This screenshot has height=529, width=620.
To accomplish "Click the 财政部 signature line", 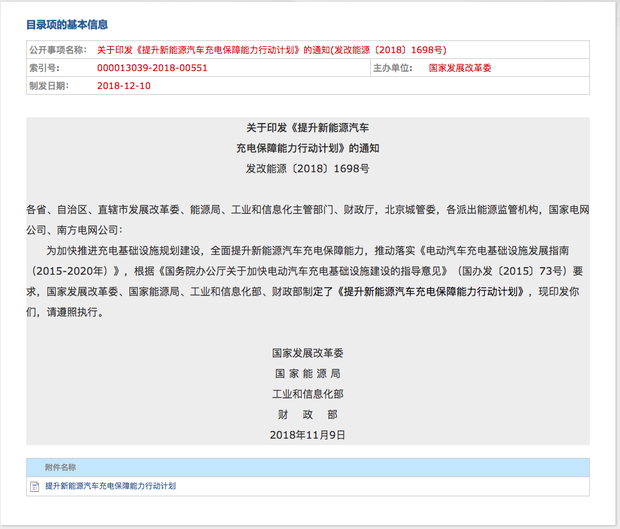I will (x=308, y=414).
